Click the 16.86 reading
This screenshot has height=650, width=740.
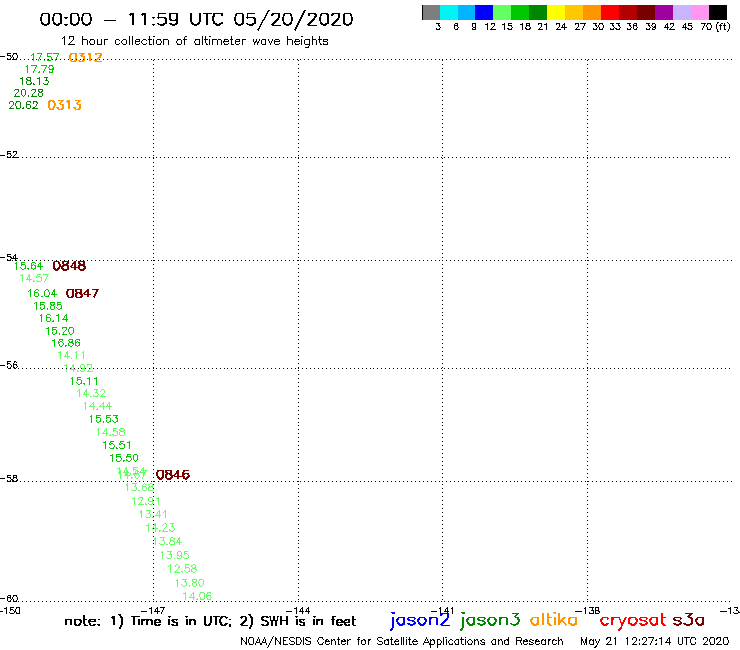(x=66, y=343)
